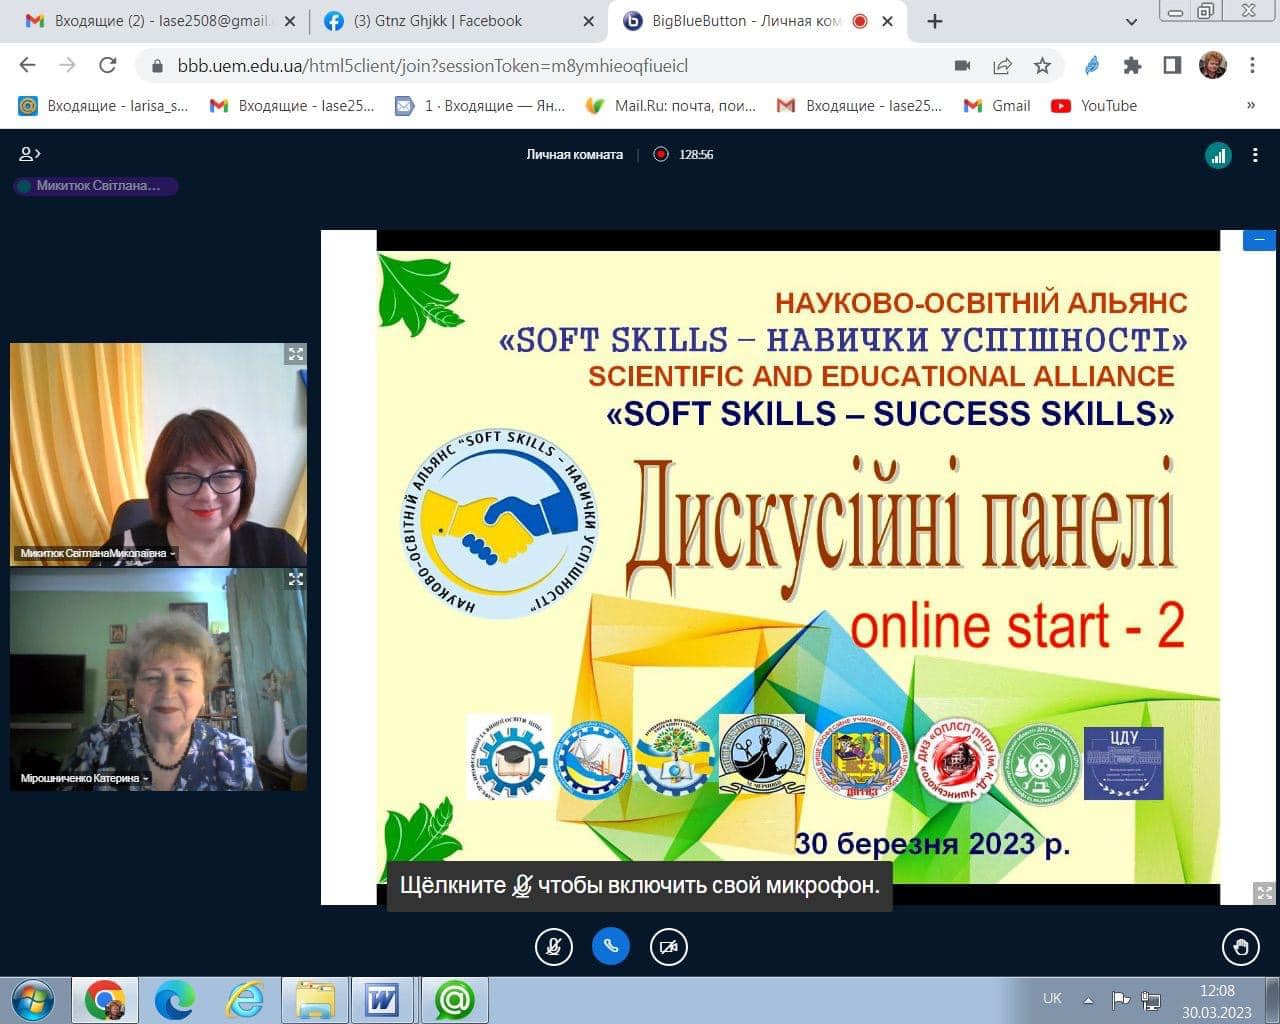Open Internet Explorer from taskbar
Image resolution: width=1280 pixels, height=1024 pixels.
[x=245, y=1000]
